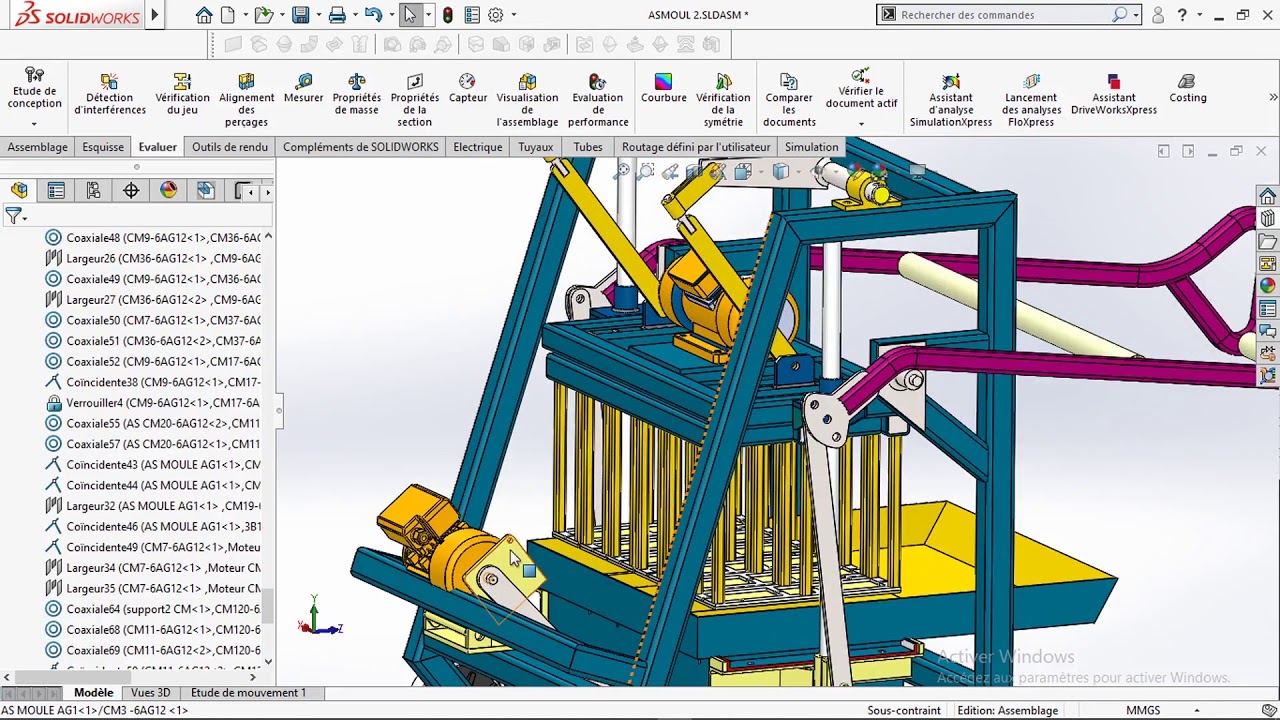Image resolution: width=1280 pixels, height=720 pixels.
Task: Select the Coïncidente38 mate in tree
Action: (153, 382)
